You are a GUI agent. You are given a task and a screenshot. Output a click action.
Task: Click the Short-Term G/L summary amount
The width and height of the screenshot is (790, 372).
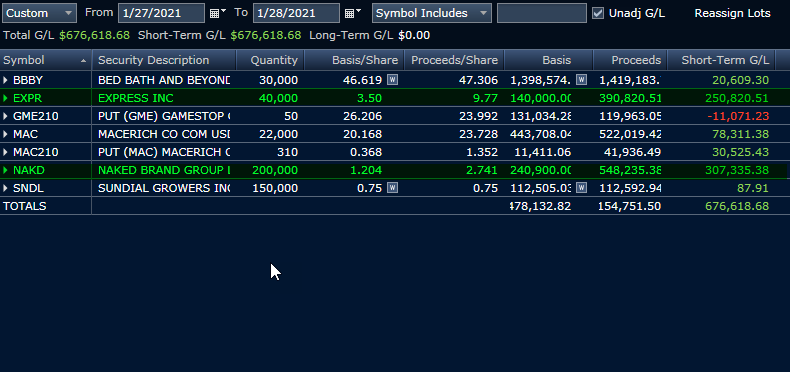266,35
